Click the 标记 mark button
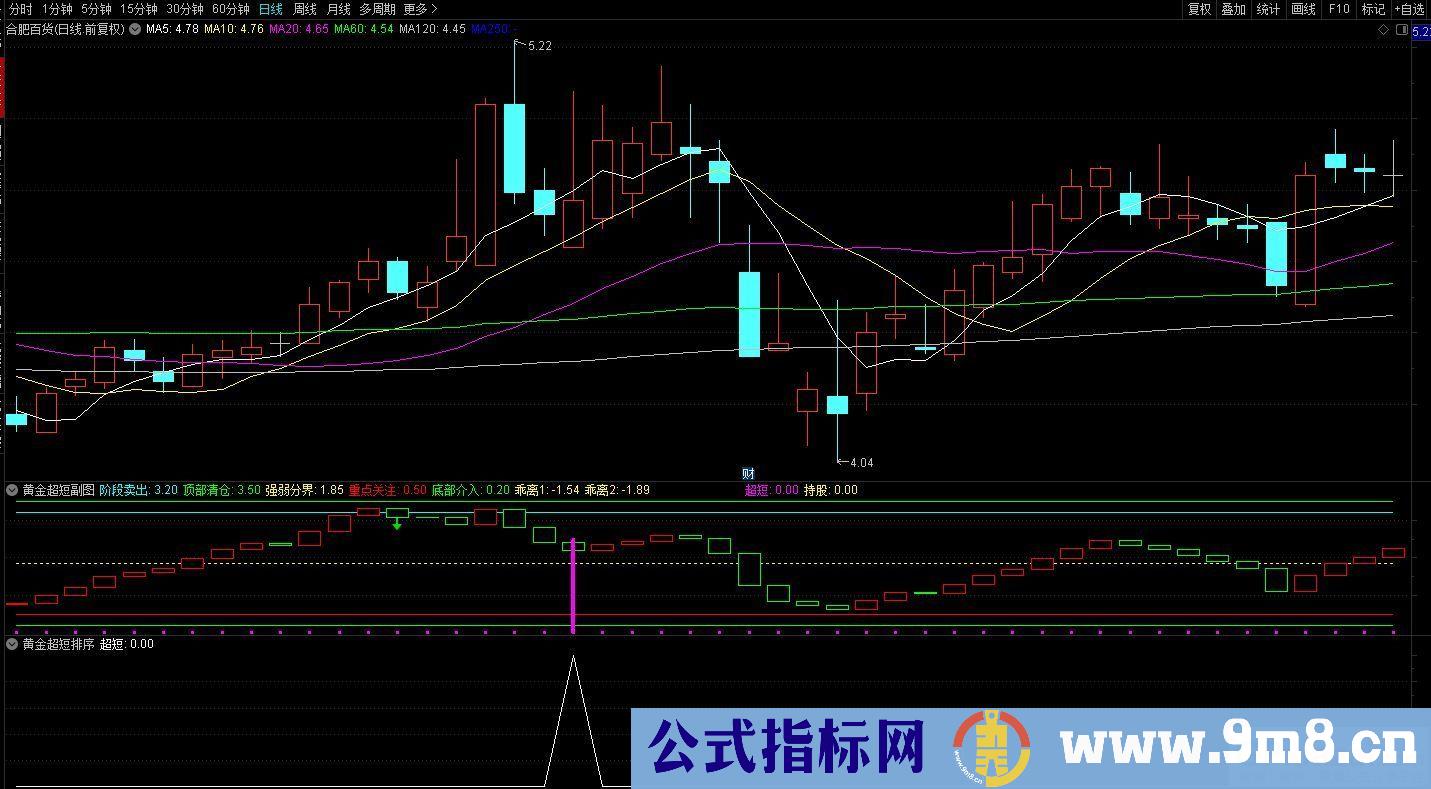This screenshot has width=1431, height=789. click(1373, 9)
